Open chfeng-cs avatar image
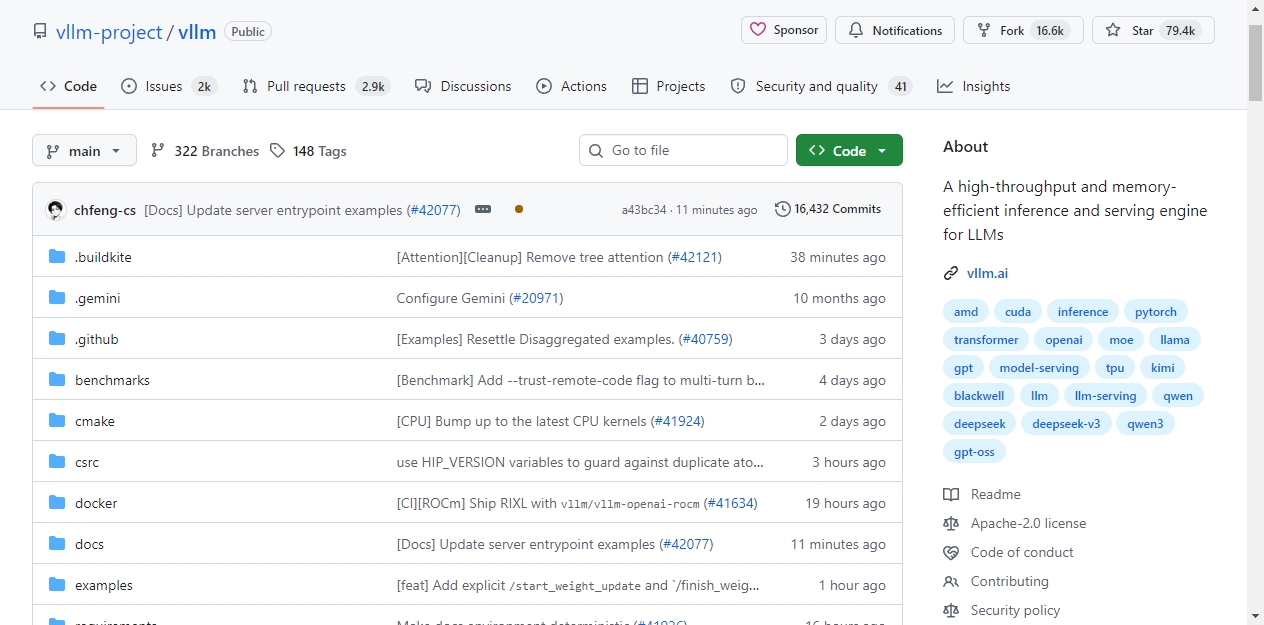Image resolution: width=1264 pixels, height=625 pixels. pyautogui.click(x=56, y=210)
